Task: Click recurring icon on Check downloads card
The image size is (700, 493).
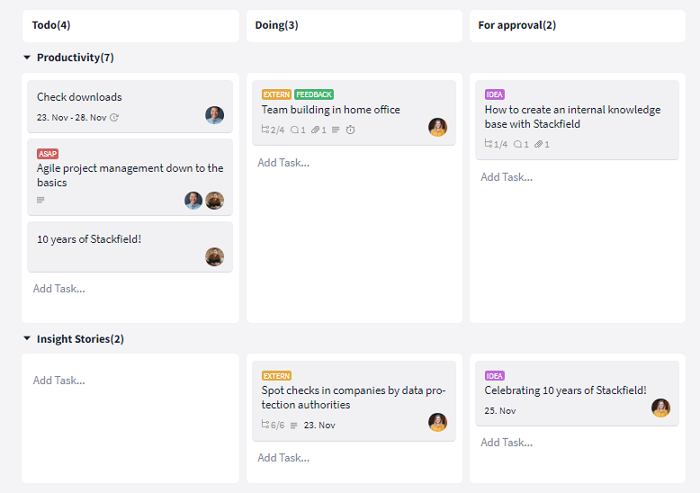Action: [x=114, y=118]
